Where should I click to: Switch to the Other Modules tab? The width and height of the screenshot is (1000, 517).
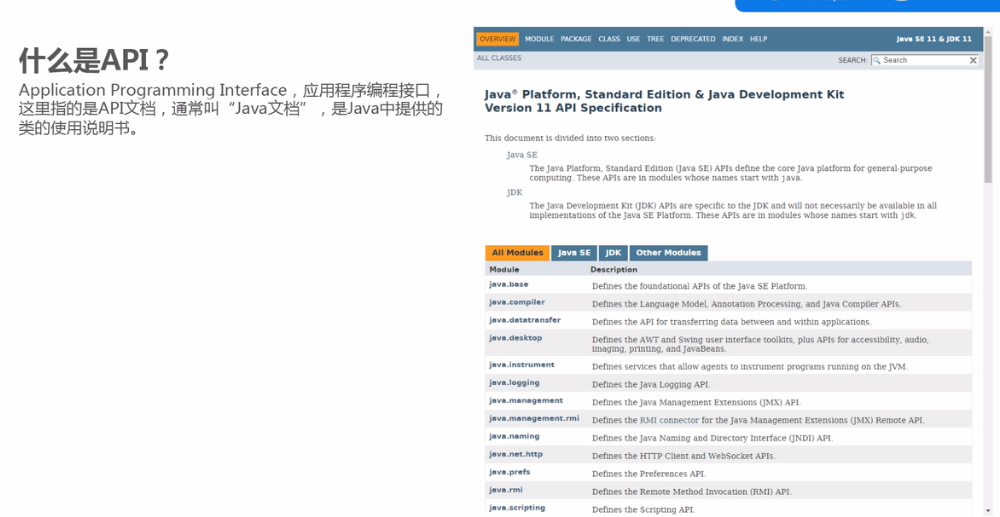tap(668, 252)
